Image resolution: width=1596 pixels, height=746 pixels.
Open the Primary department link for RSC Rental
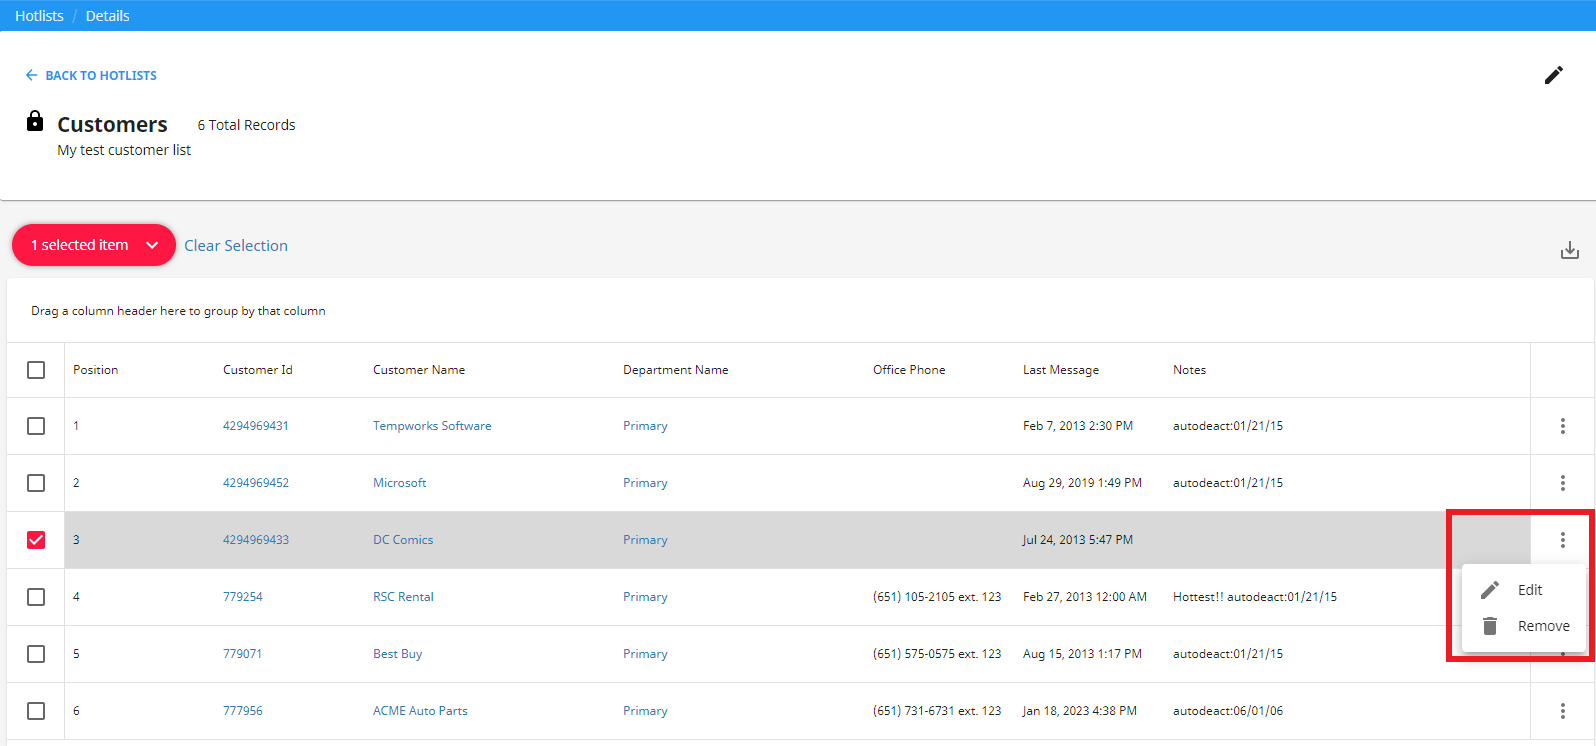point(645,597)
